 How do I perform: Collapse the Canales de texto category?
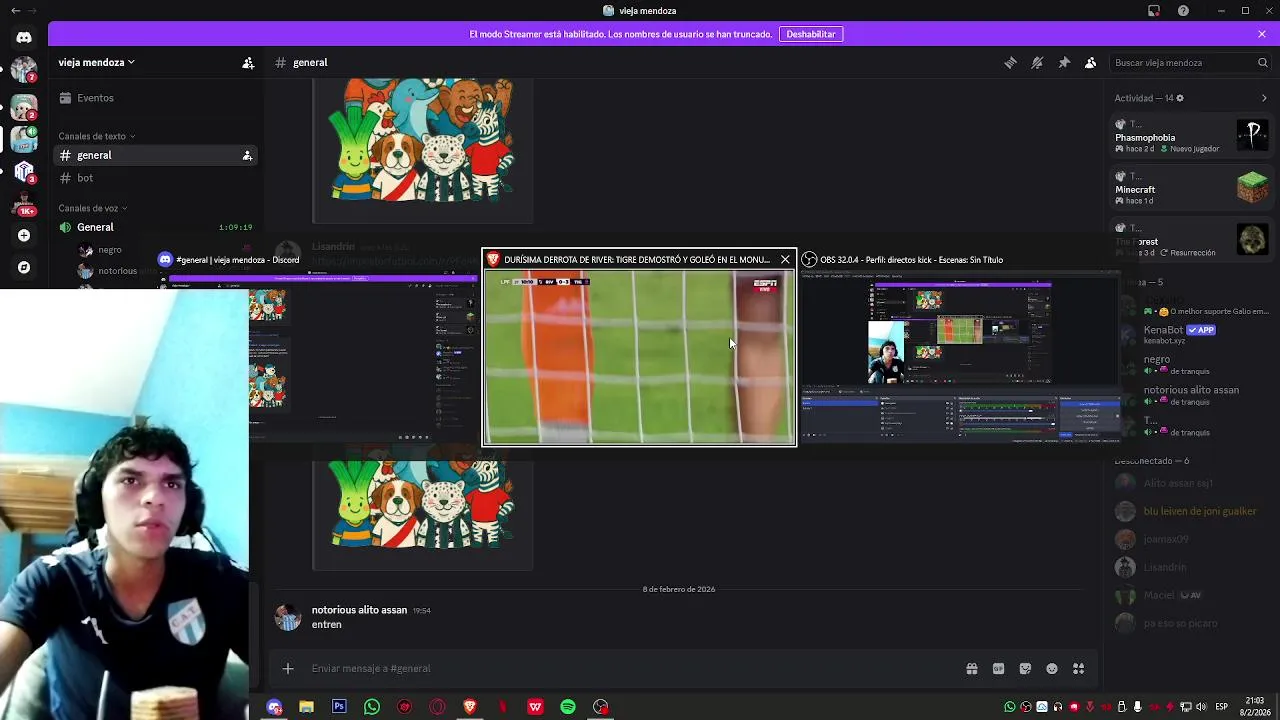pos(96,136)
